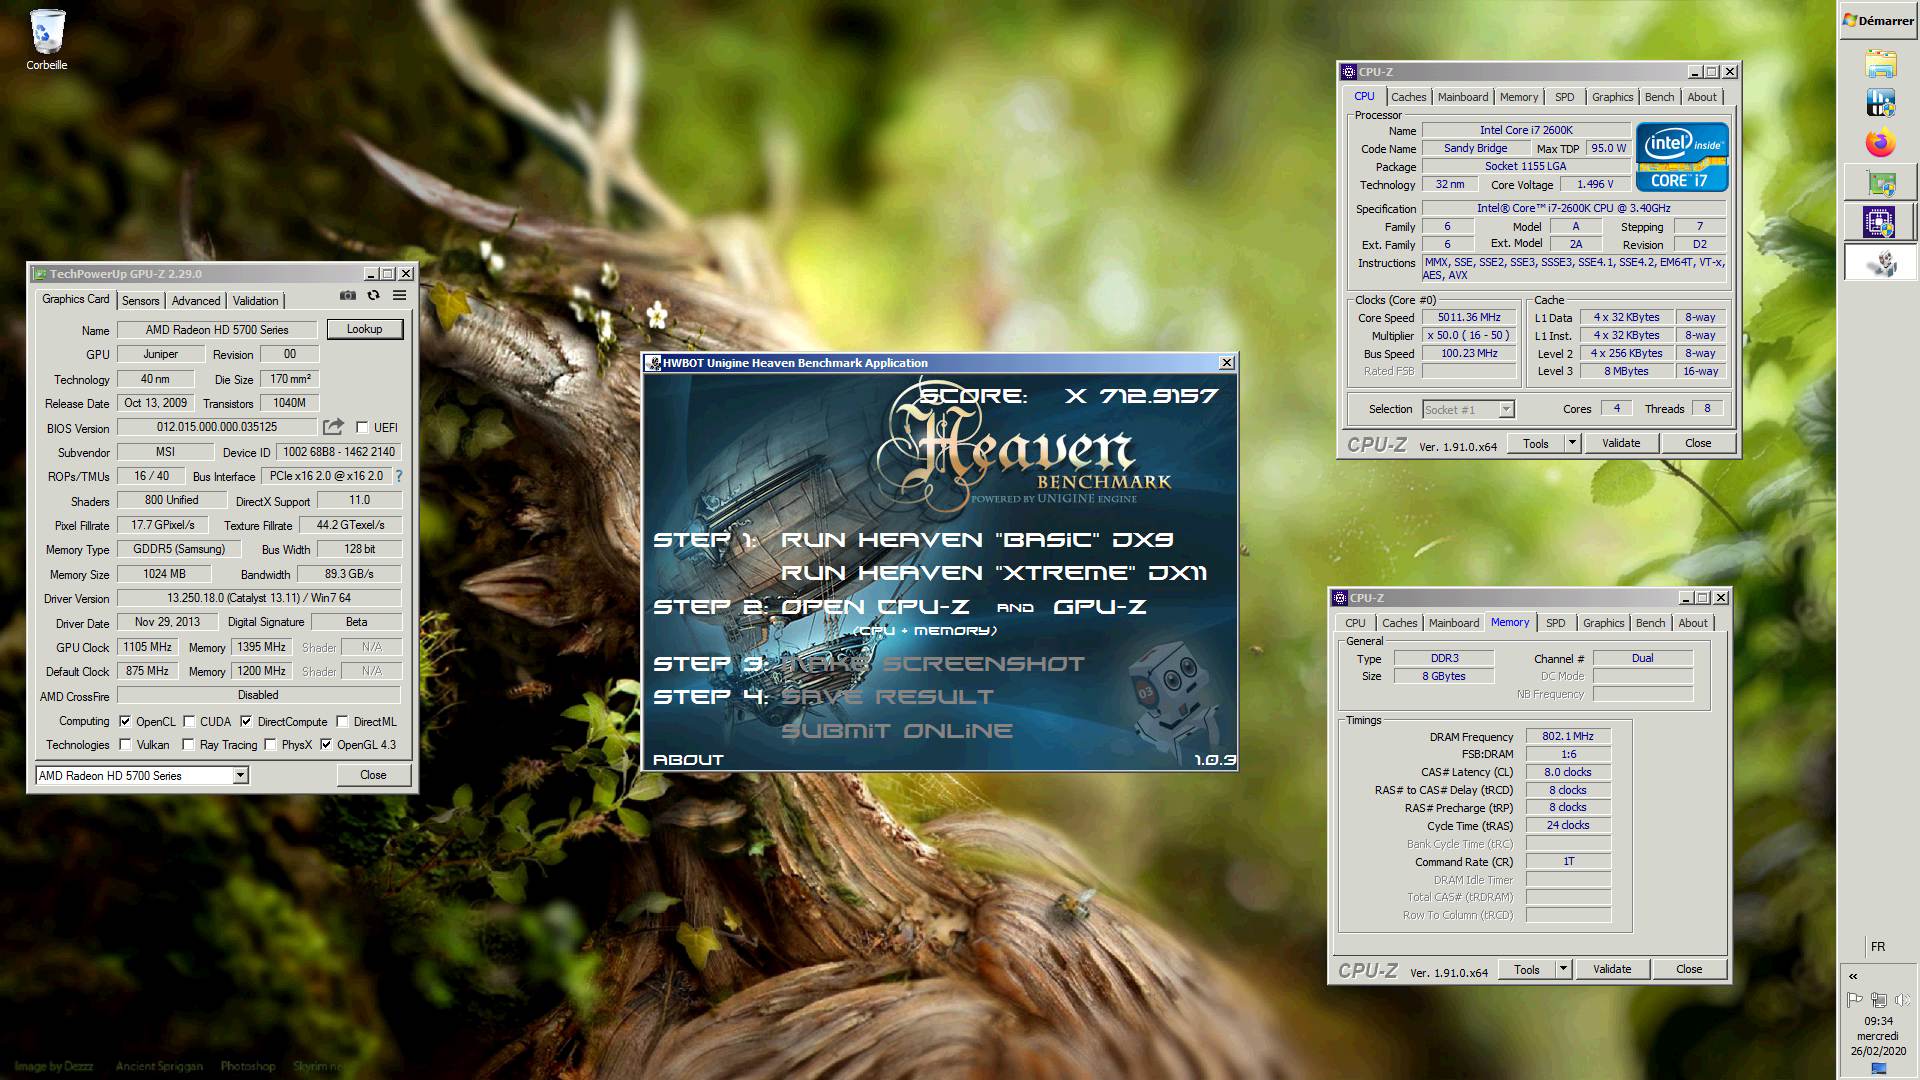Toggle the OpenGL 4.3 checkbox
The width and height of the screenshot is (1920, 1080).
coord(326,744)
